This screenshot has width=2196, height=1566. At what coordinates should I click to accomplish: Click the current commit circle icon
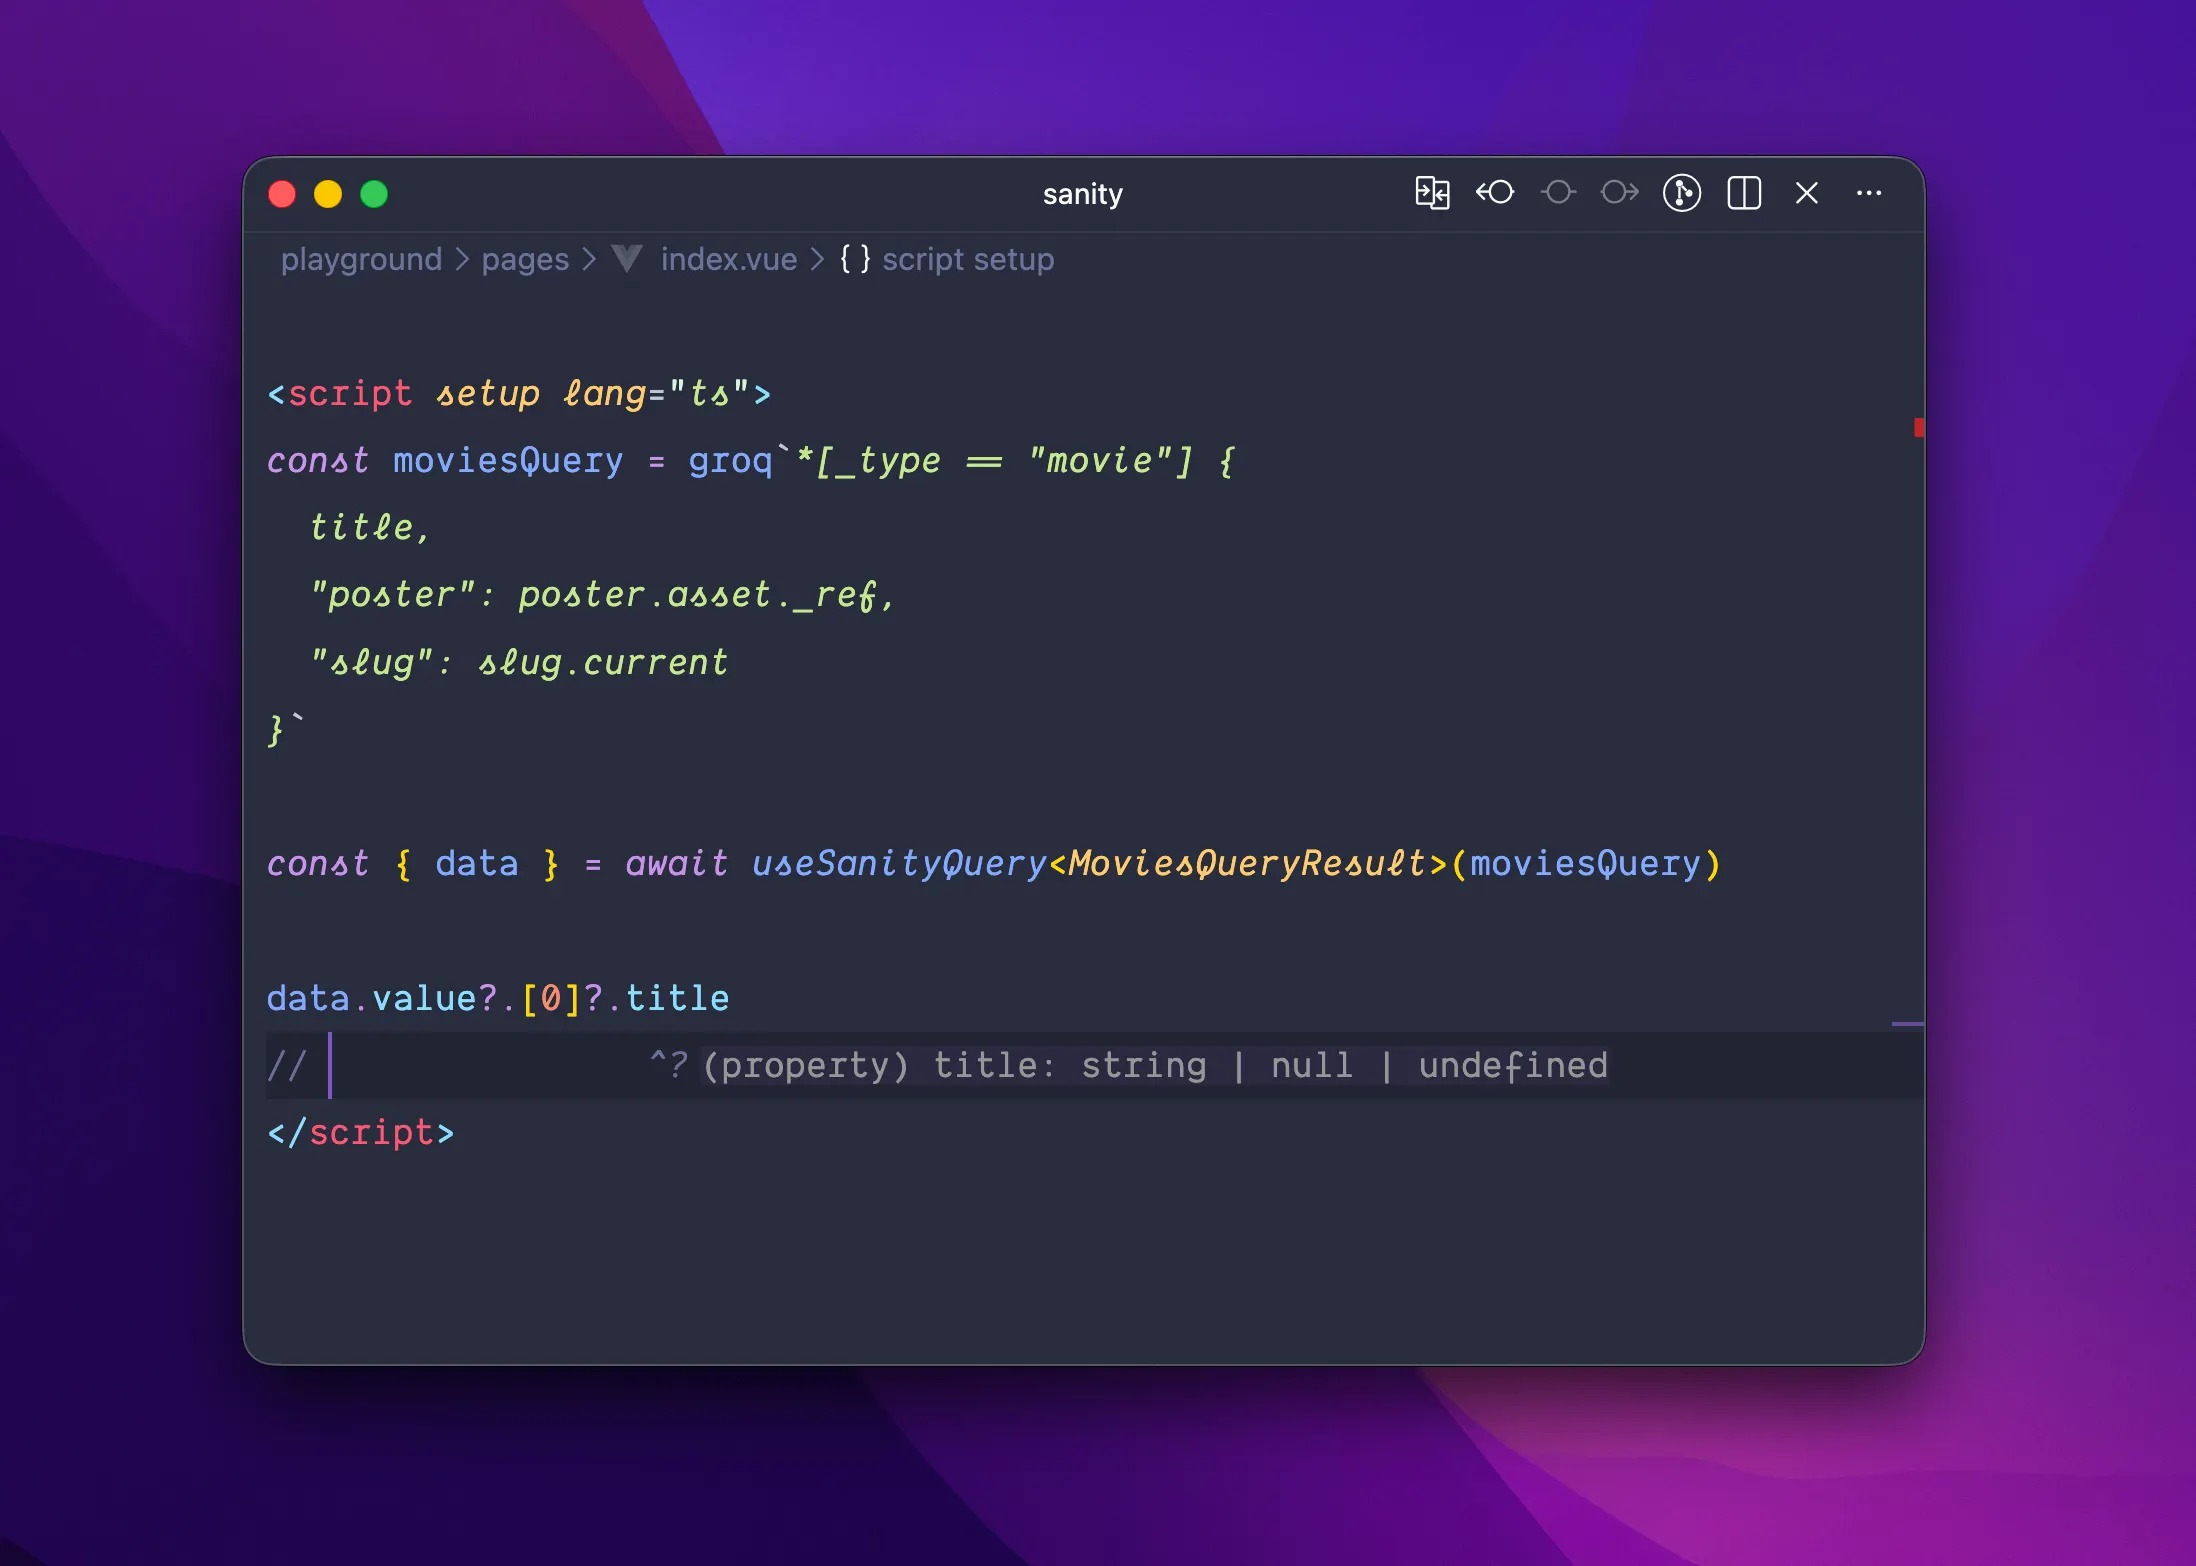click(x=1558, y=193)
